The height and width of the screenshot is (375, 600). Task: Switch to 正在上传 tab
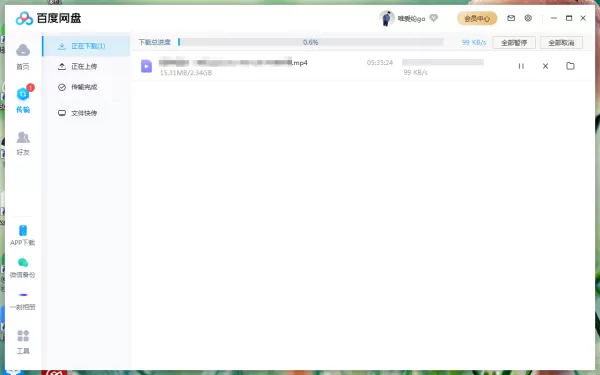86,67
